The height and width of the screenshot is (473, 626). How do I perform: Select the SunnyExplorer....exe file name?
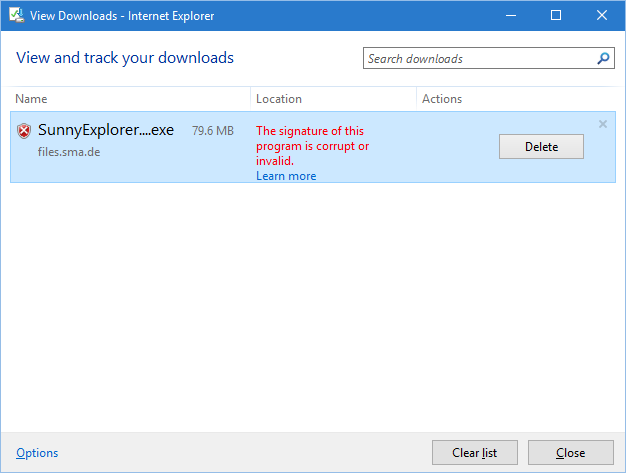[106, 130]
